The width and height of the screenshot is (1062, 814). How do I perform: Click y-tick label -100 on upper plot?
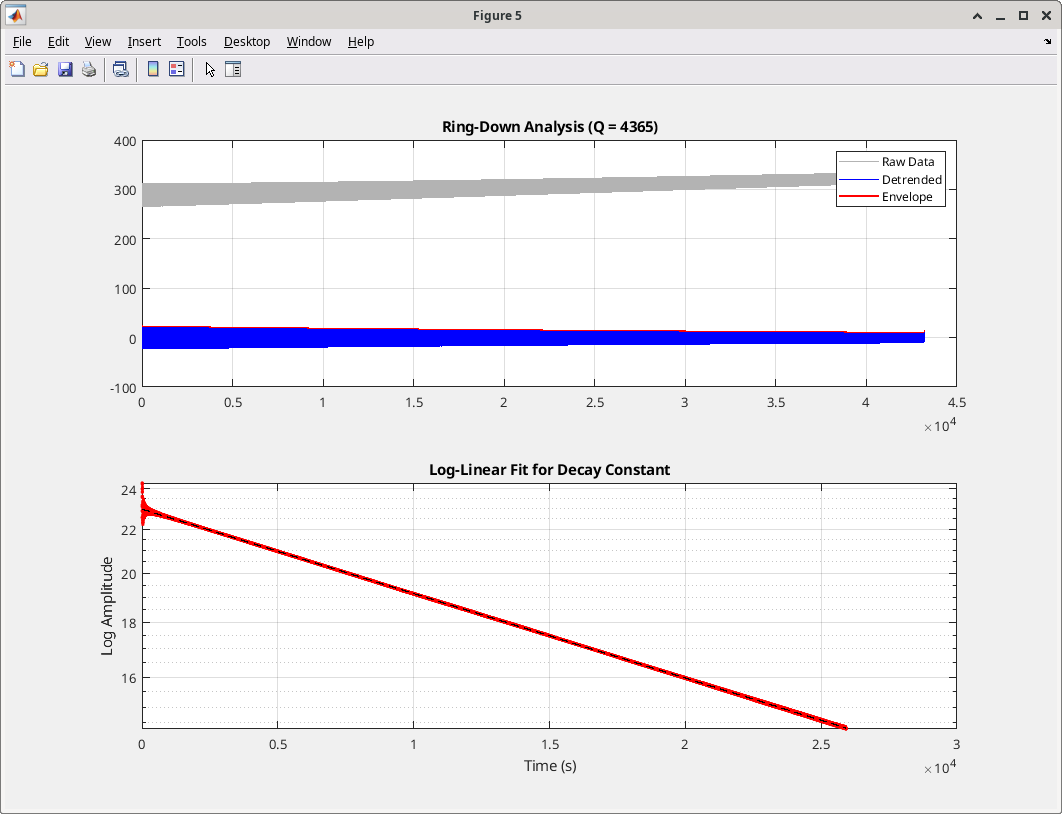click(123, 388)
